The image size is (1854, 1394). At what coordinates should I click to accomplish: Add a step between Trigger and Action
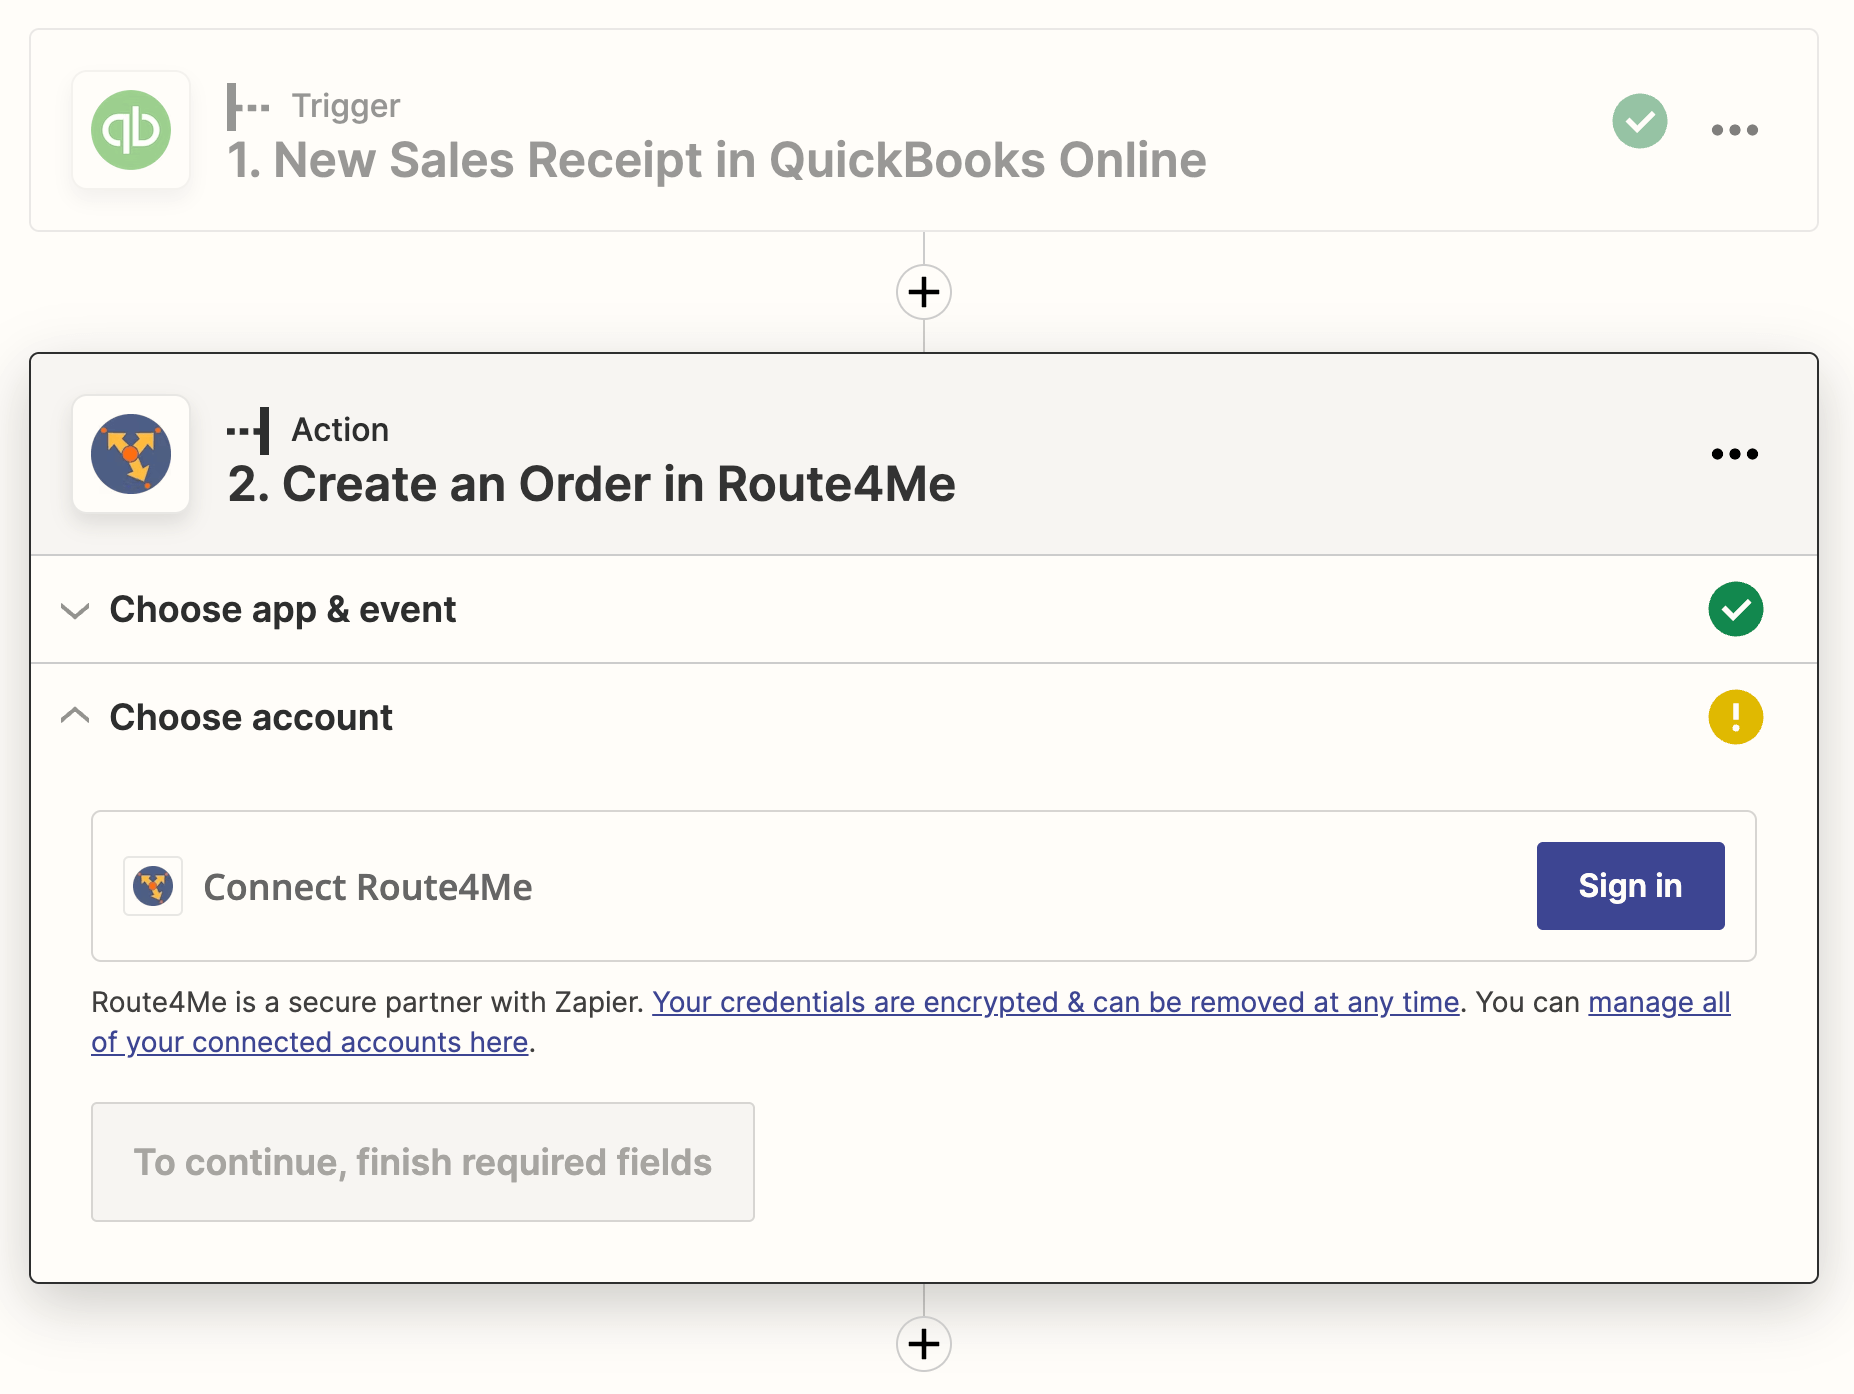pyautogui.click(x=924, y=292)
